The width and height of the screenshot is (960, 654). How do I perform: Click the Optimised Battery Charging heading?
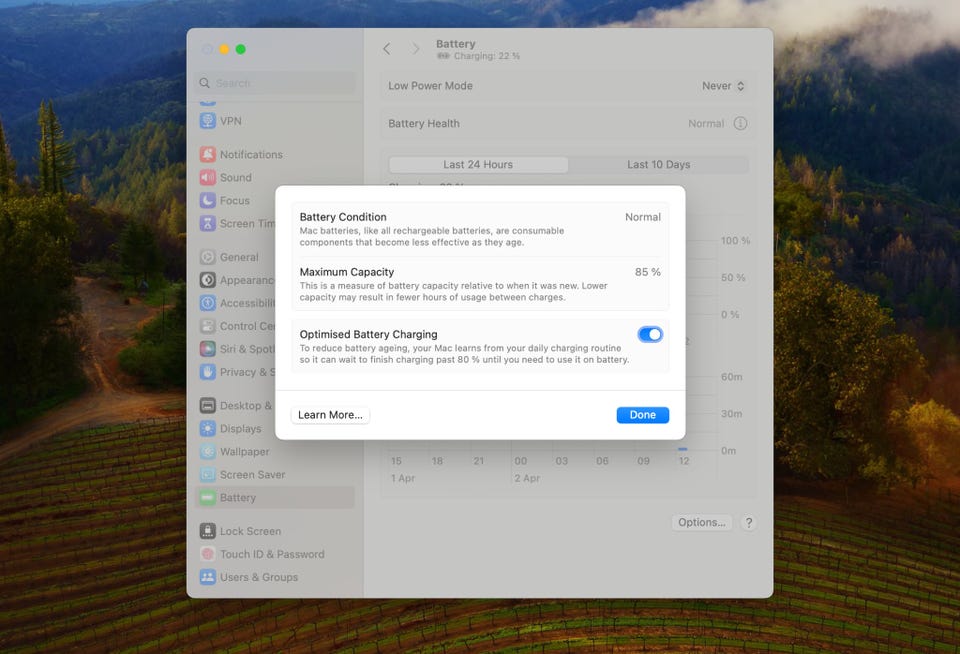[369, 334]
